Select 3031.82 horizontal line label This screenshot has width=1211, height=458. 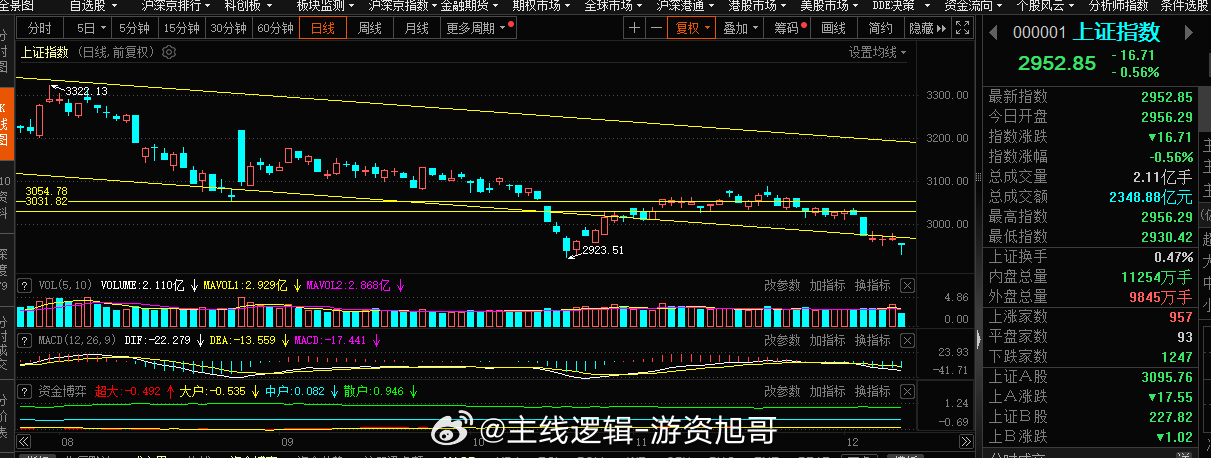(46, 201)
